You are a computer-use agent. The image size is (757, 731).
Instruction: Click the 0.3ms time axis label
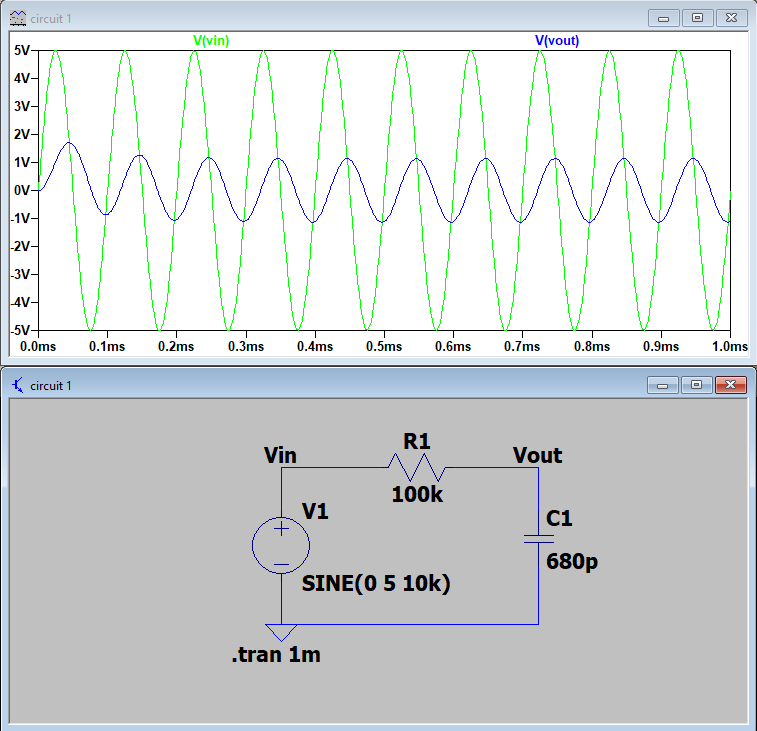pos(246,347)
